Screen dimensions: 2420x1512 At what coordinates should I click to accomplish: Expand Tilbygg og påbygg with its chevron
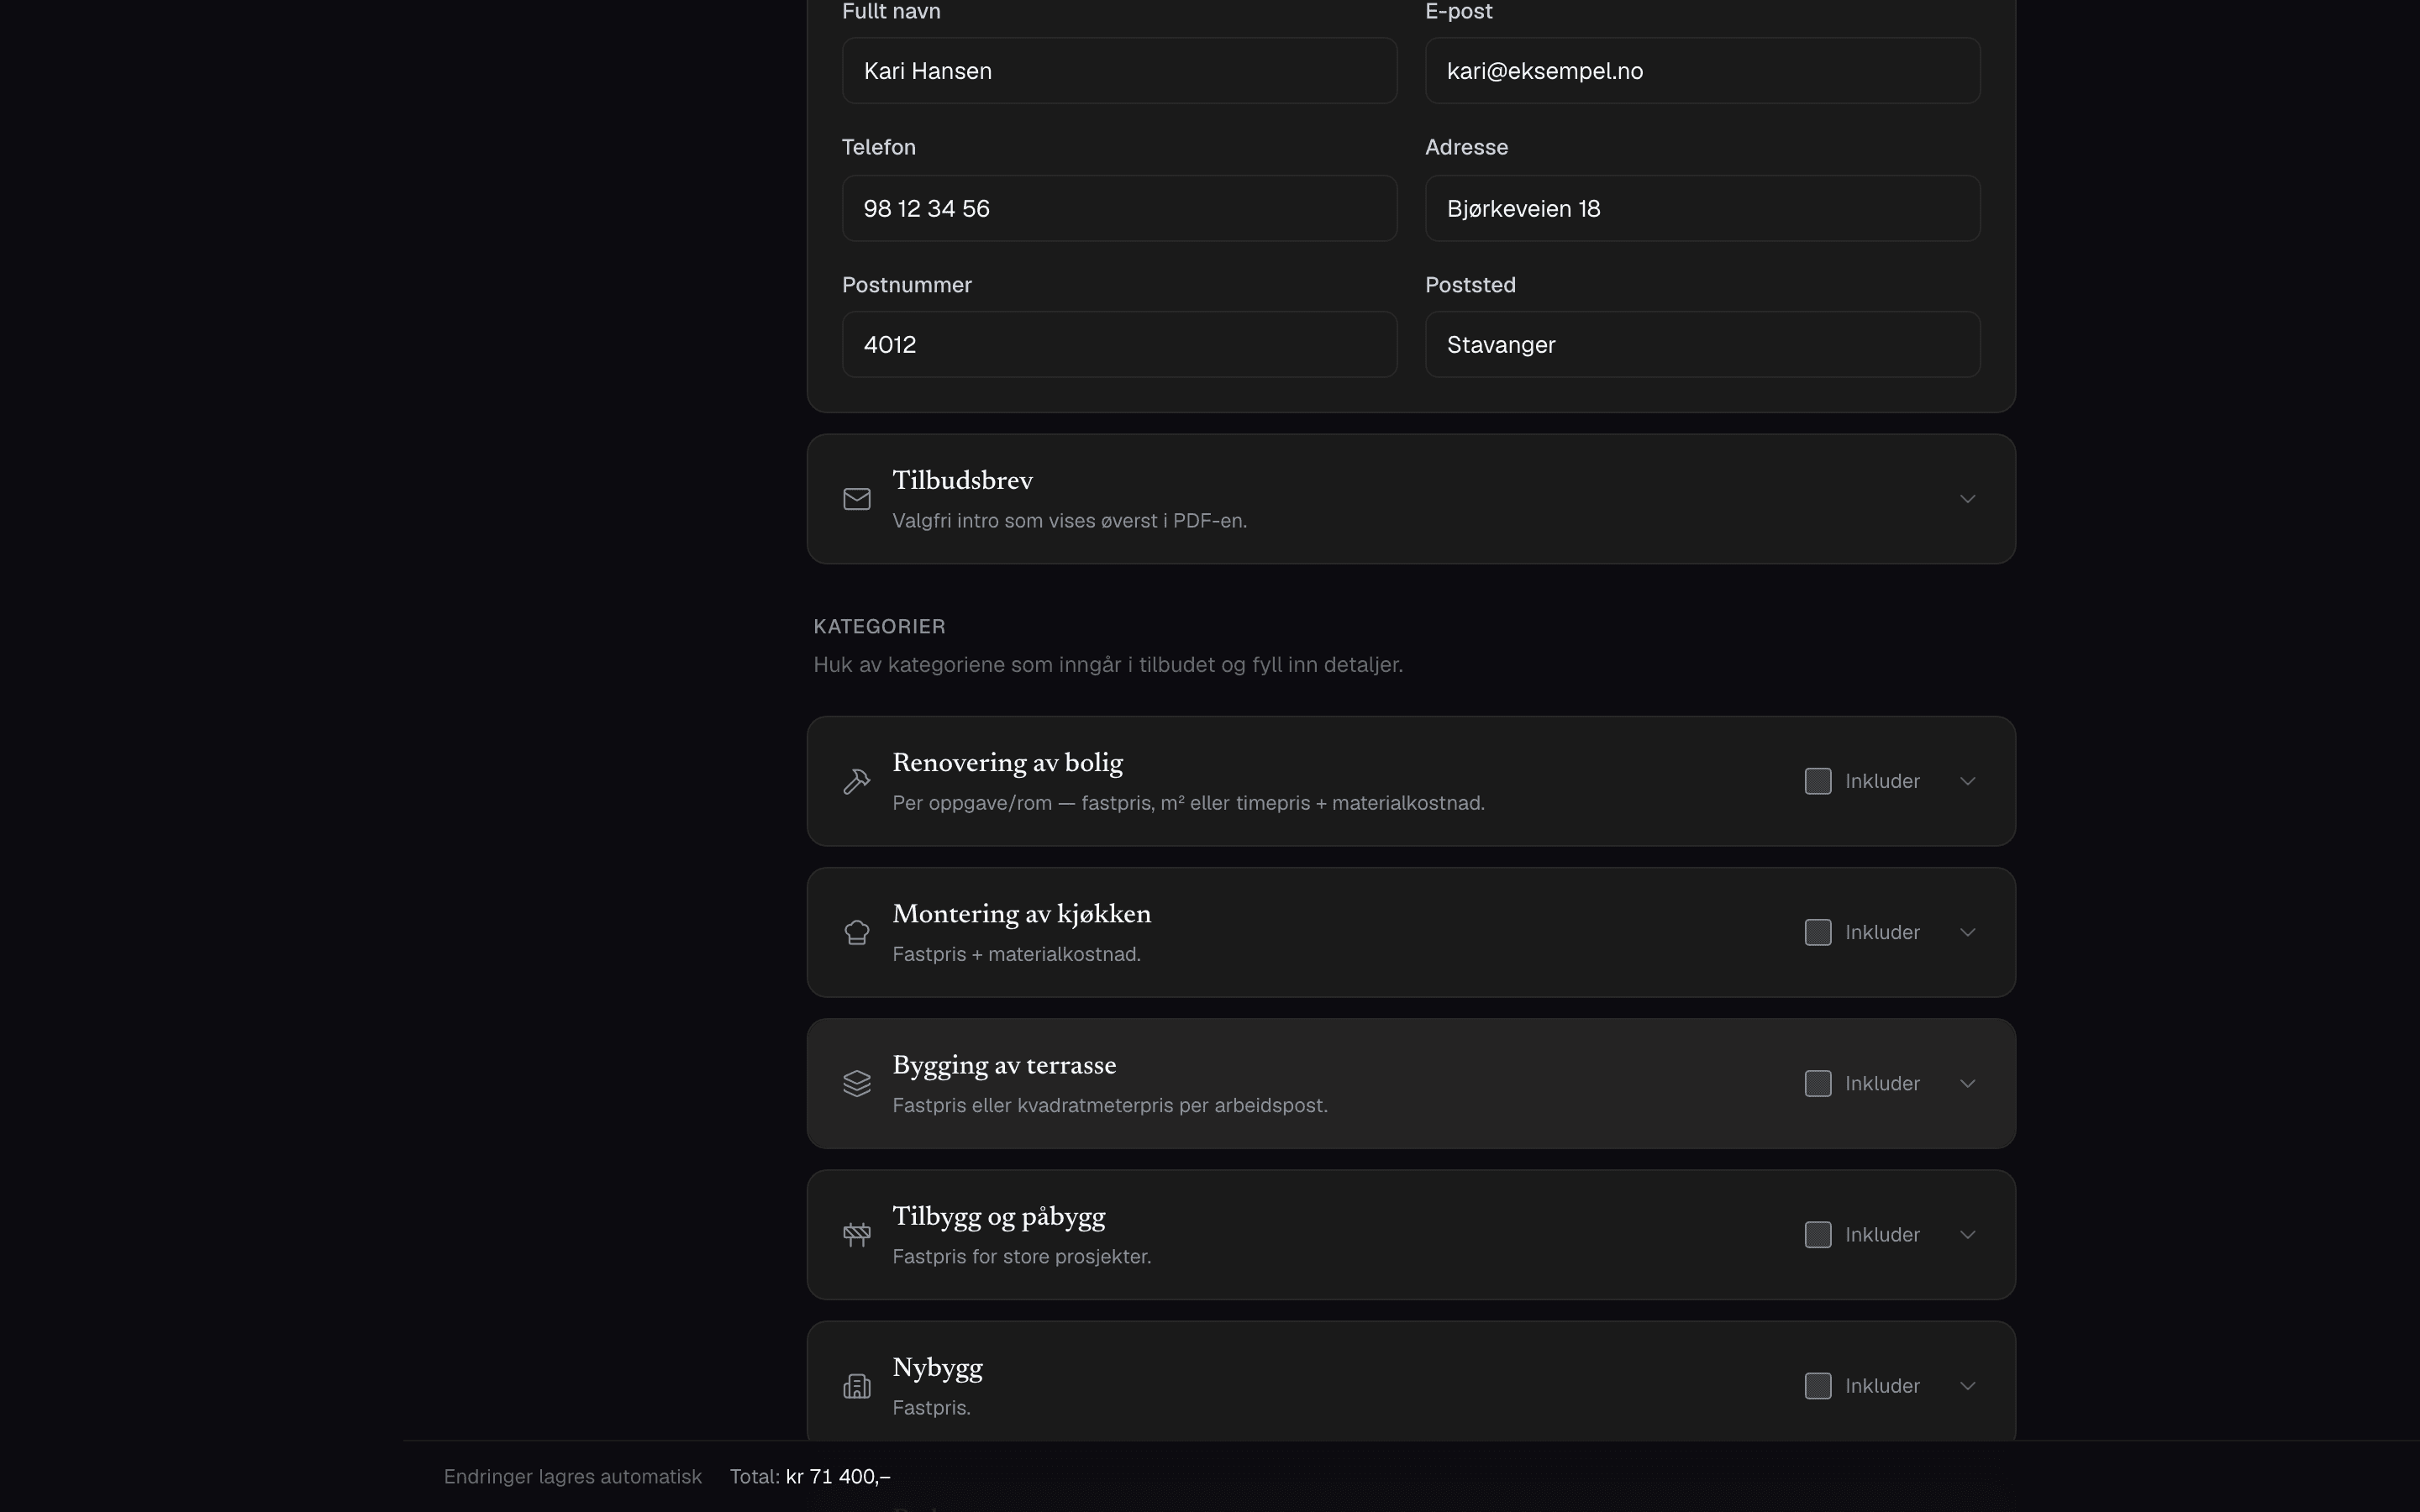click(1967, 1234)
